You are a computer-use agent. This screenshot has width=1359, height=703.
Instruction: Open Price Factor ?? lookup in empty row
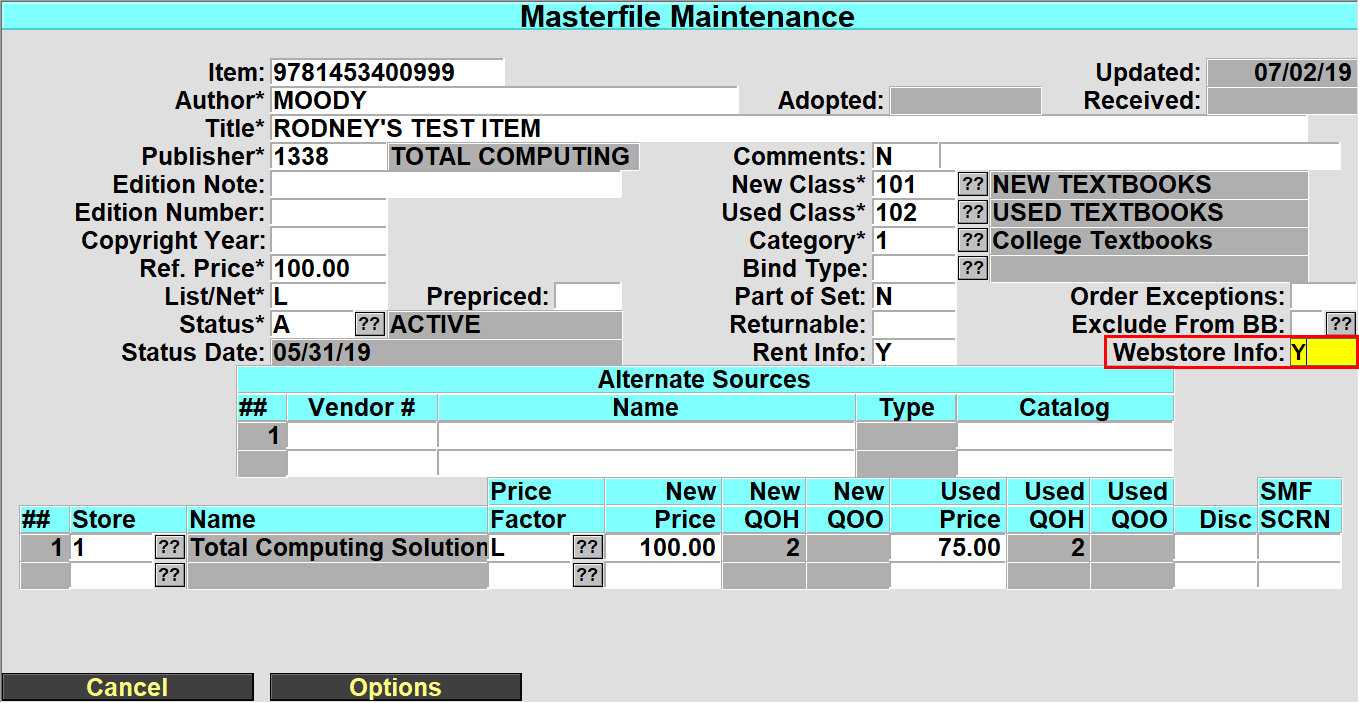(588, 576)
